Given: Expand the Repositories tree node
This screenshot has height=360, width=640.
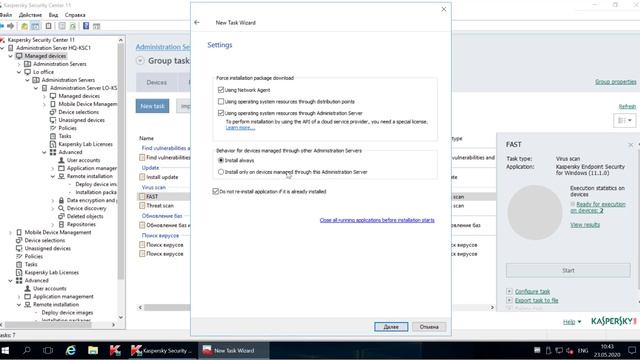Looking at the screenshot, I should click(x=53, y=224).
